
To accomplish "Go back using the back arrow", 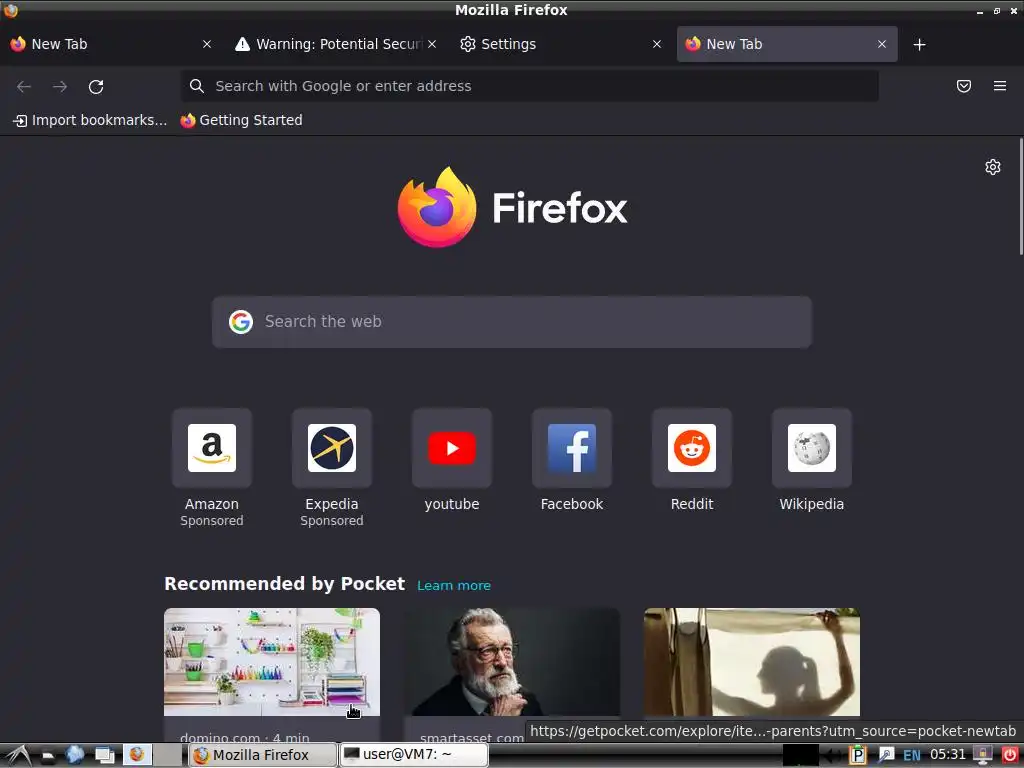I will (24, 86).
